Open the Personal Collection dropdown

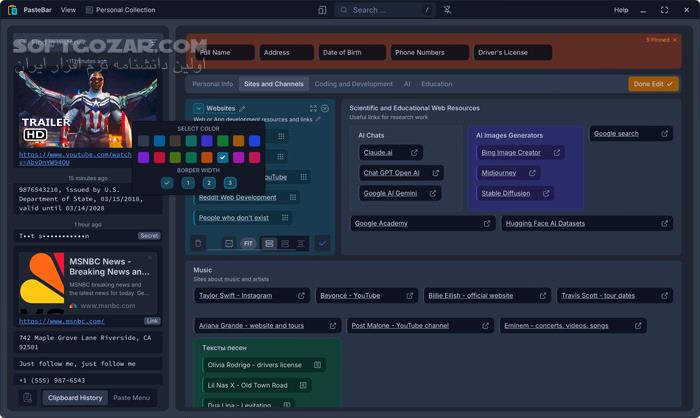(120, 10)
